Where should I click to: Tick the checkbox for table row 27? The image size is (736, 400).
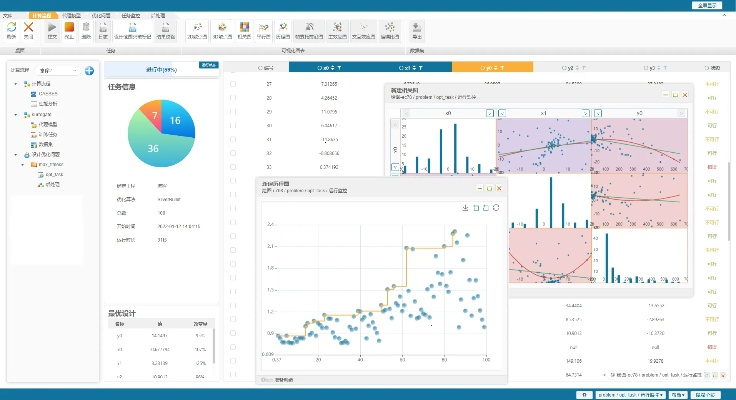[233, 85]
